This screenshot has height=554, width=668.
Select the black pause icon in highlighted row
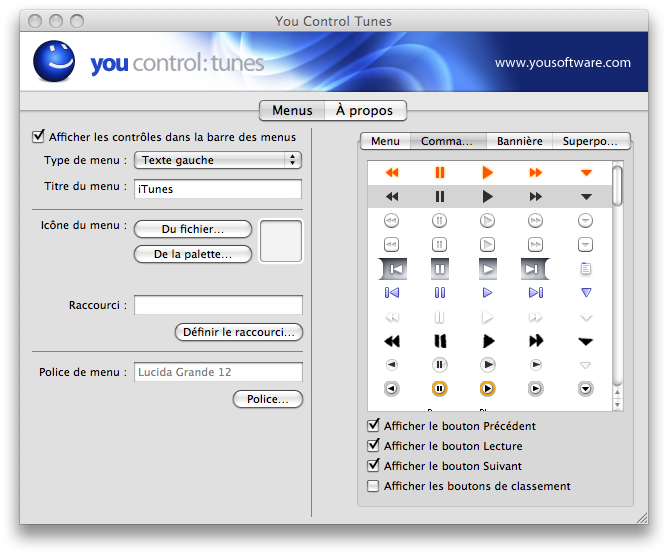[x=440, y=196]
